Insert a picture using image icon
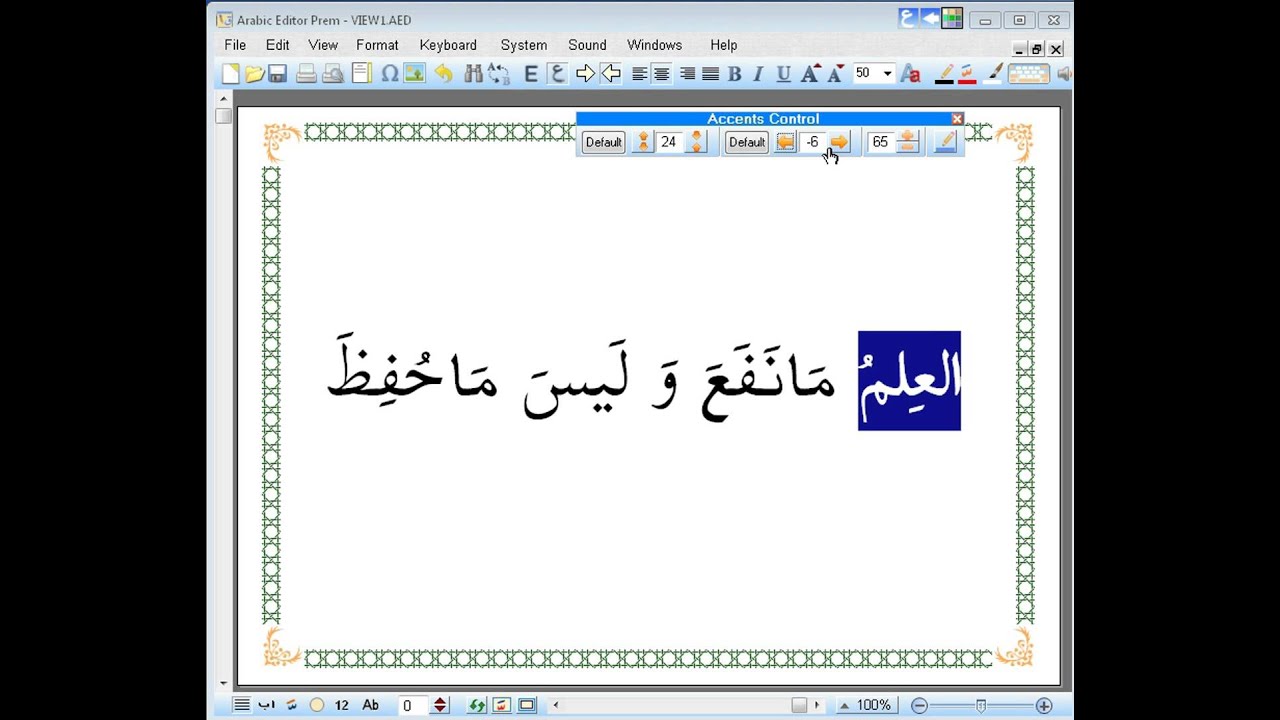The height and width of the screenshot is (720, 1280). 414,73
